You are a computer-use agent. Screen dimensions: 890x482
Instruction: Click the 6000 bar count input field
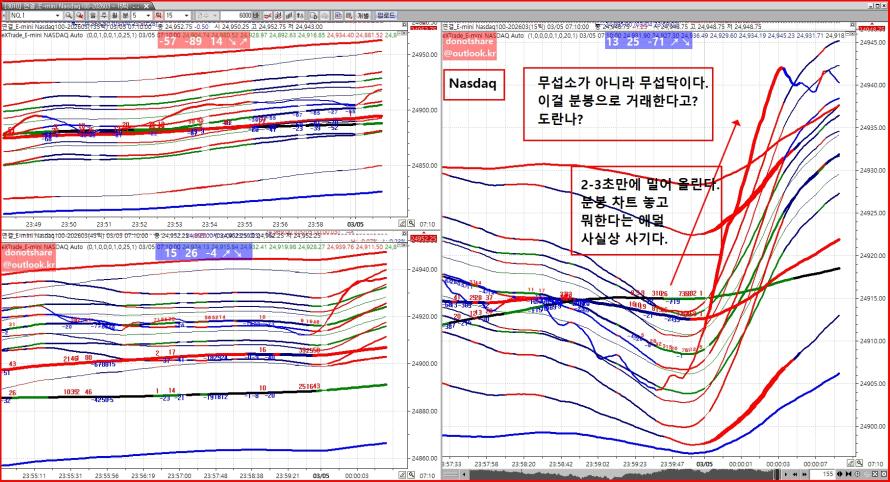click(237, 15)
